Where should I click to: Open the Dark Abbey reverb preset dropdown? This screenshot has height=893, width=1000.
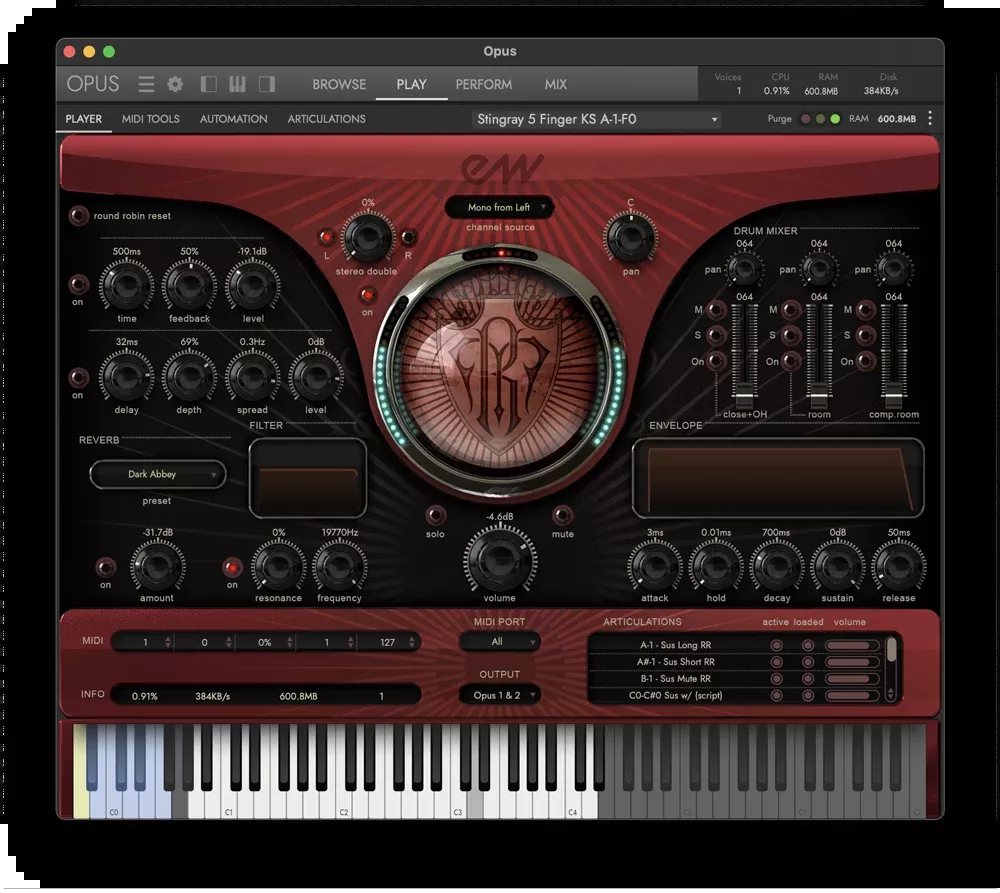158,475
